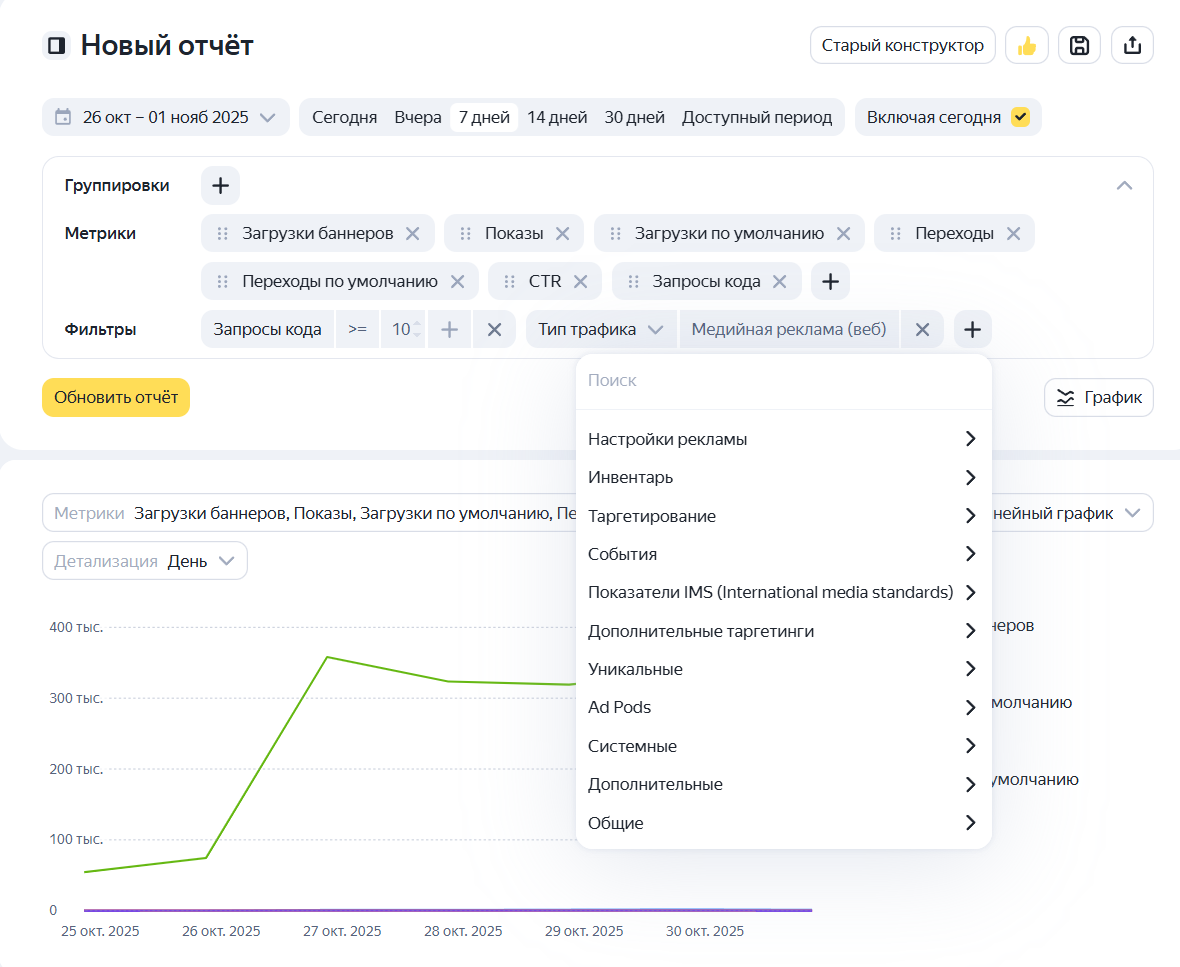The image size is (1180, 967).
Task: Expand Настройки рекламы menu category
Action: [x=783, y=439]
